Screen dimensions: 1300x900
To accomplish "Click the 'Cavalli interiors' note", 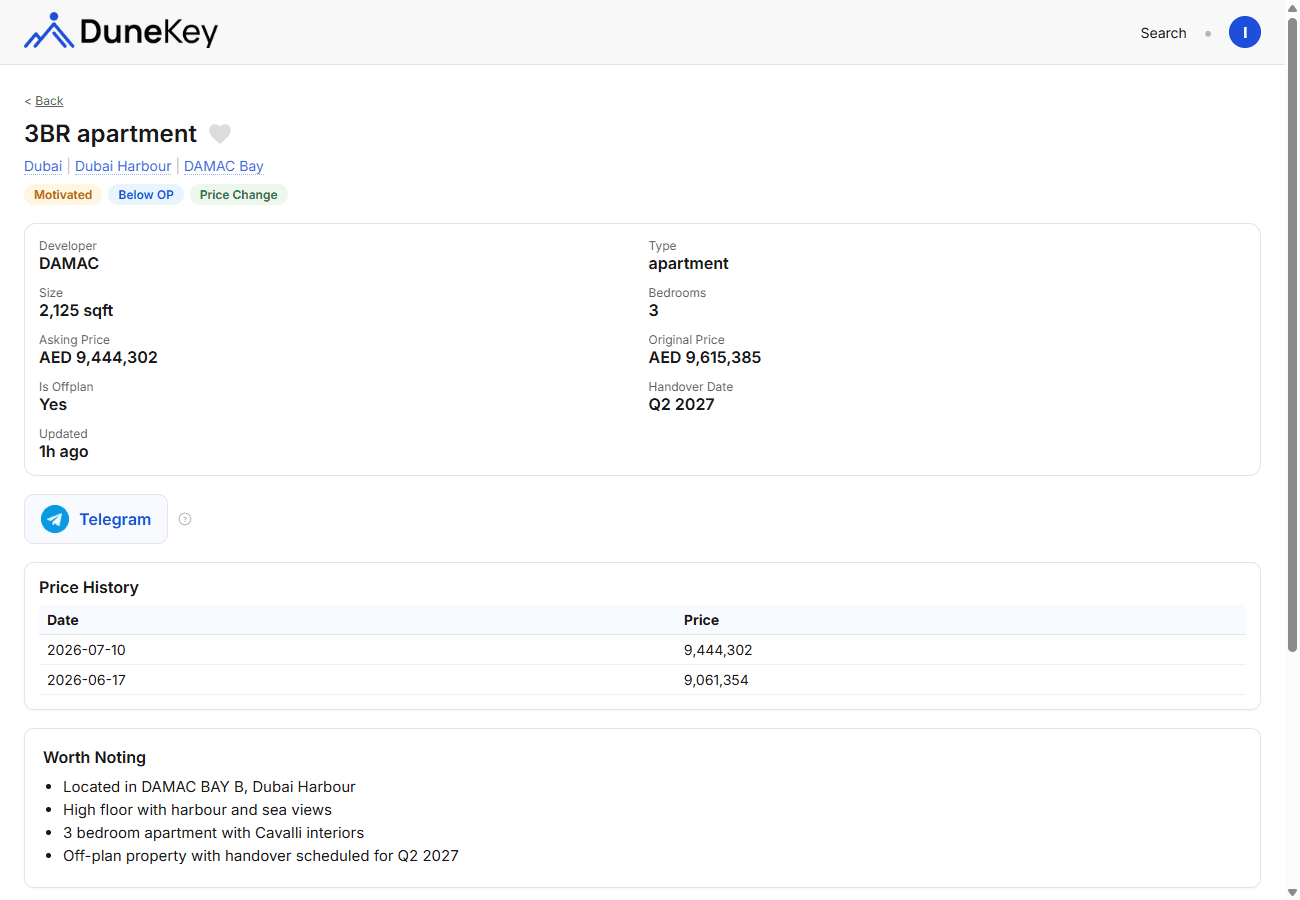I will click(214, 833).
